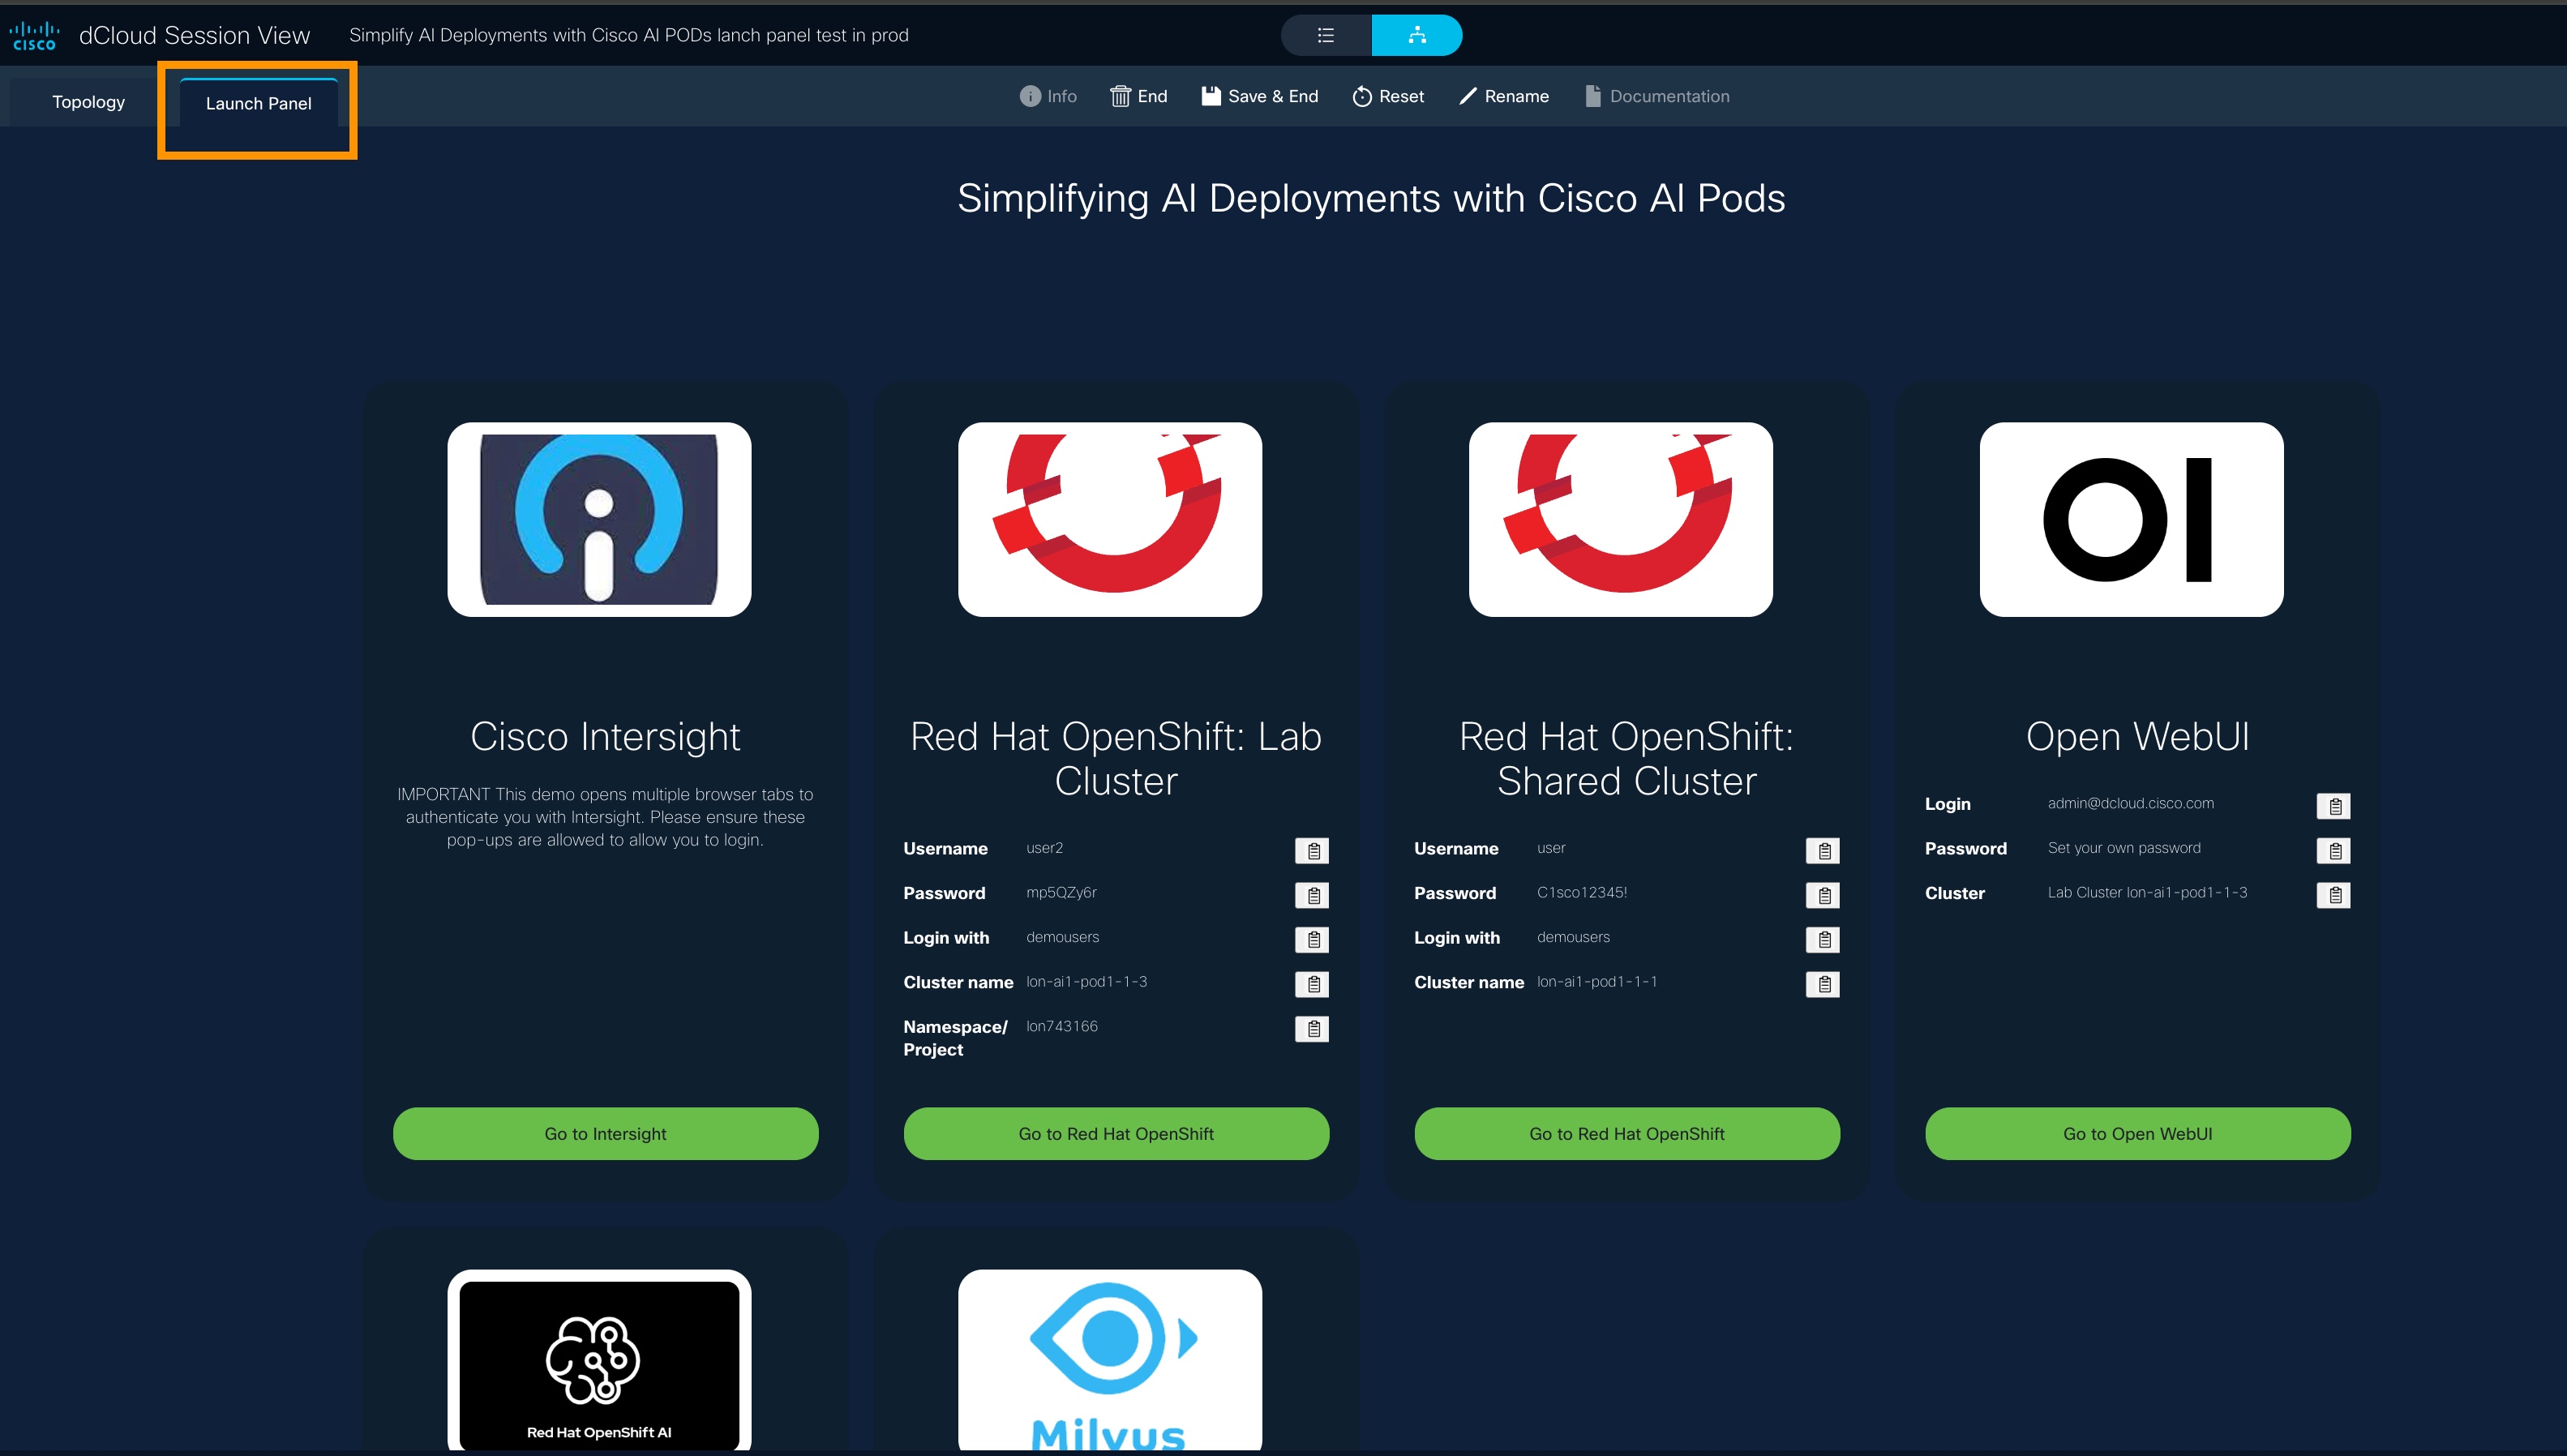Copy the Shared Cluster password C1sco12345!
This screenshot has height=1456, width=2567.
pos(1823,896)
